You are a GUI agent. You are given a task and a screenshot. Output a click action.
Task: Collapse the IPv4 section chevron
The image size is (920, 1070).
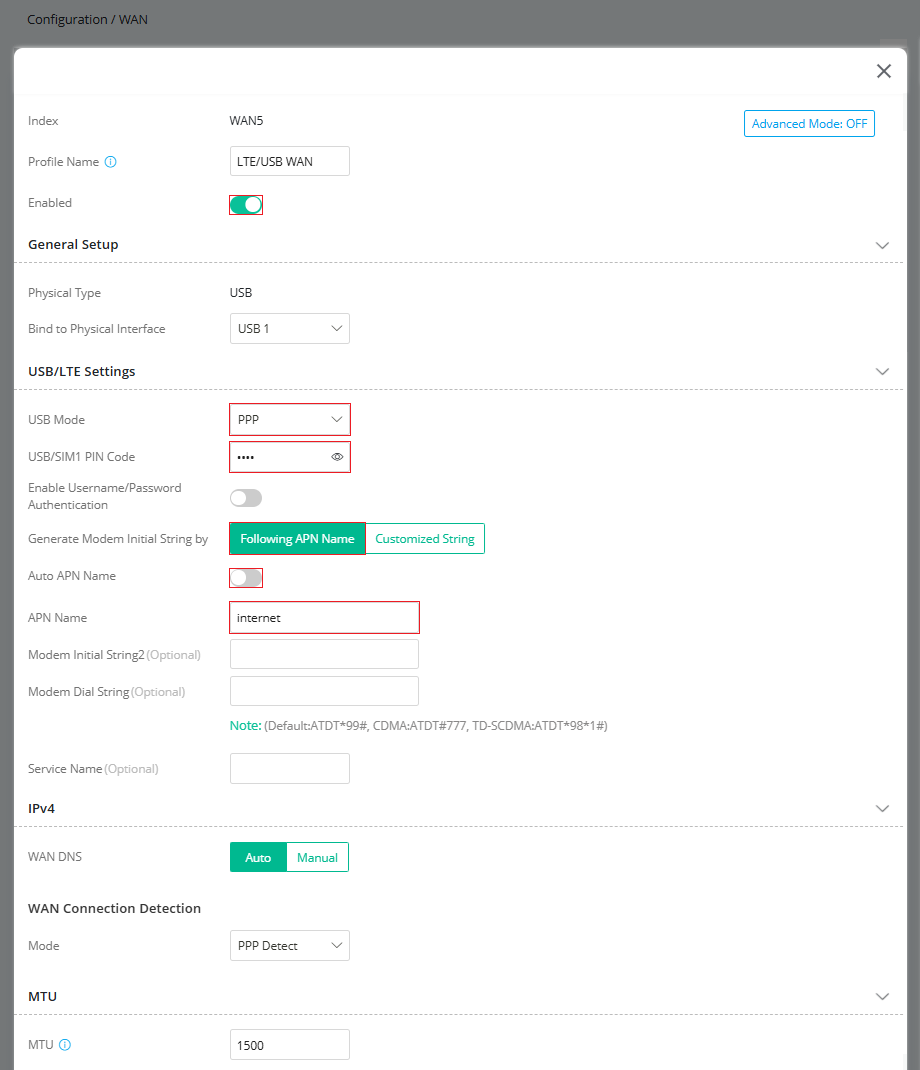[882, 809]
